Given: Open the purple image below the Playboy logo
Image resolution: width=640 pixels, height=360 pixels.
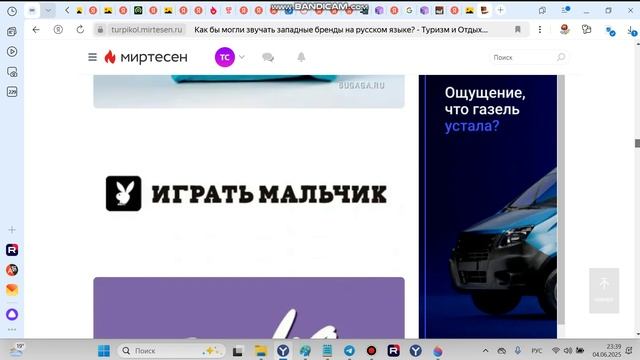Looking at the screenshot, I should tap(249, 308).
